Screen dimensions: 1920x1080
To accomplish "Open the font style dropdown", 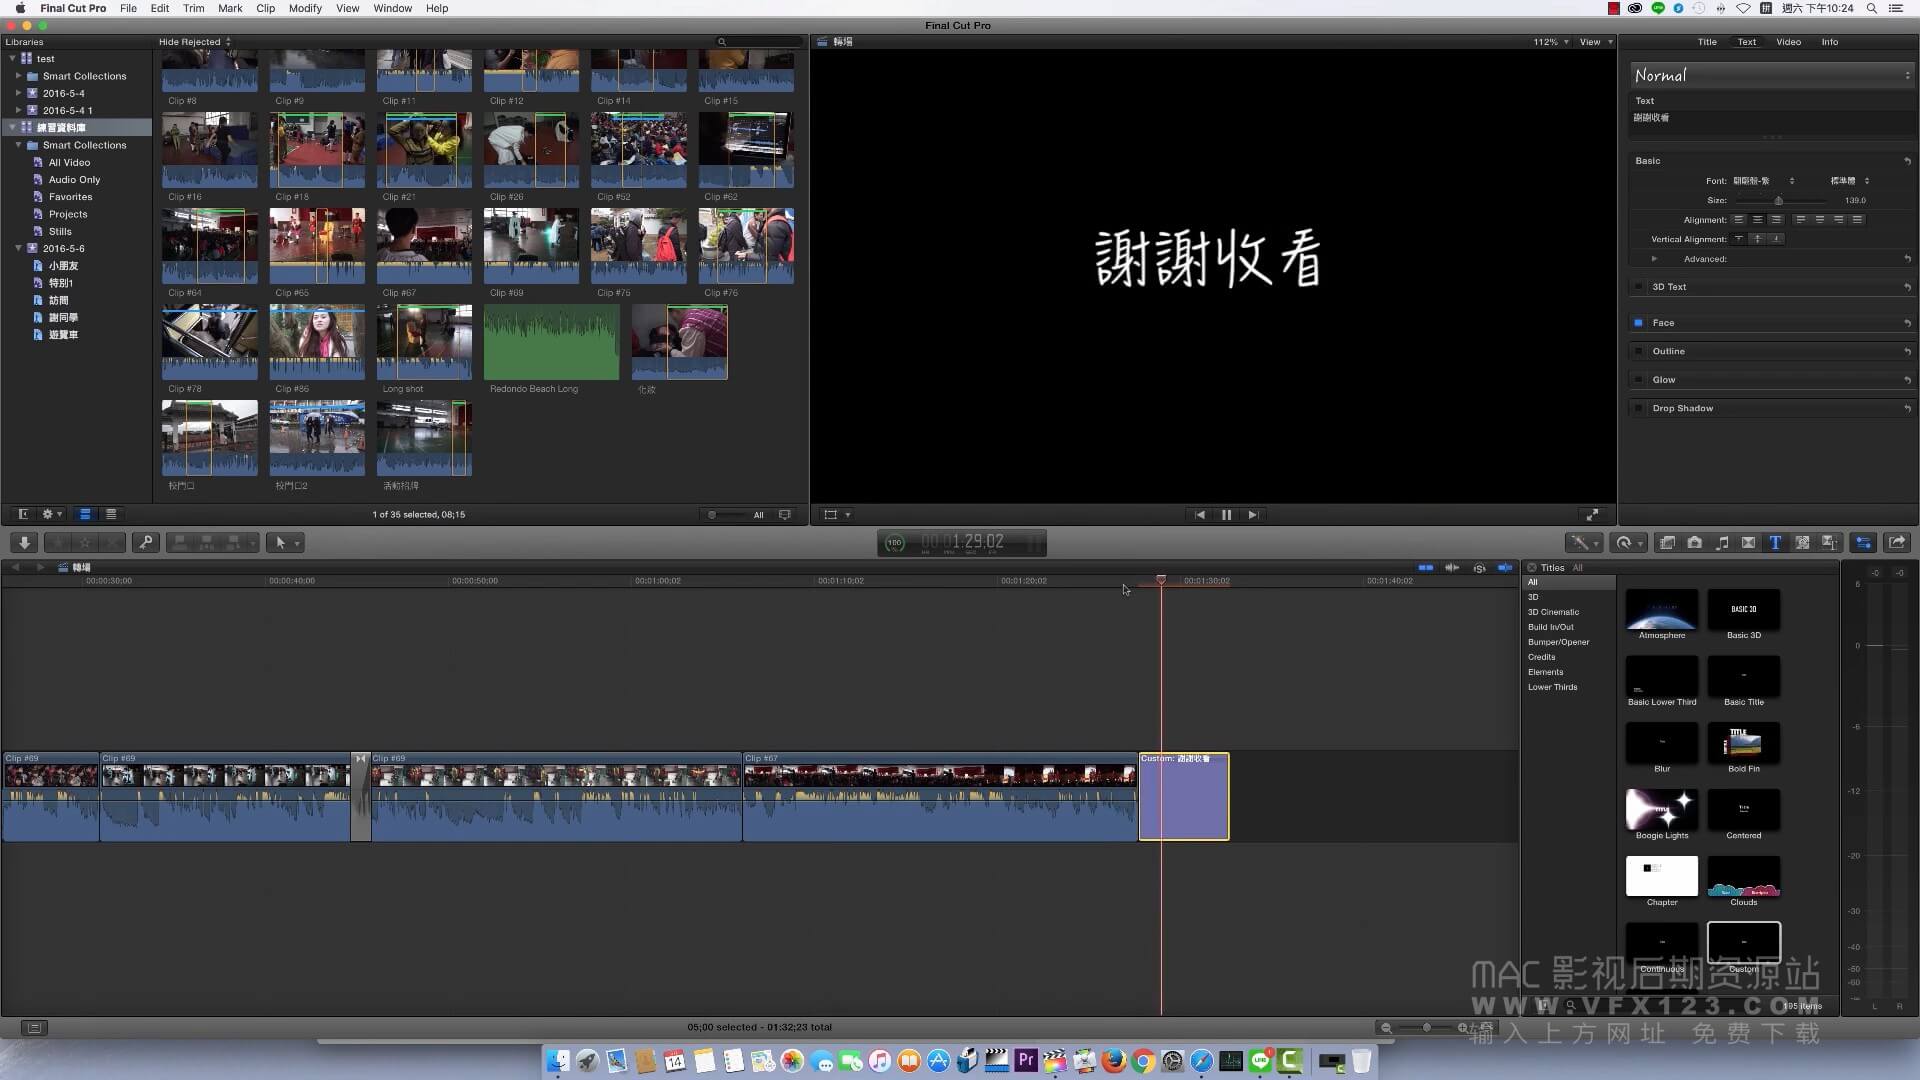I will [1850, 181].
